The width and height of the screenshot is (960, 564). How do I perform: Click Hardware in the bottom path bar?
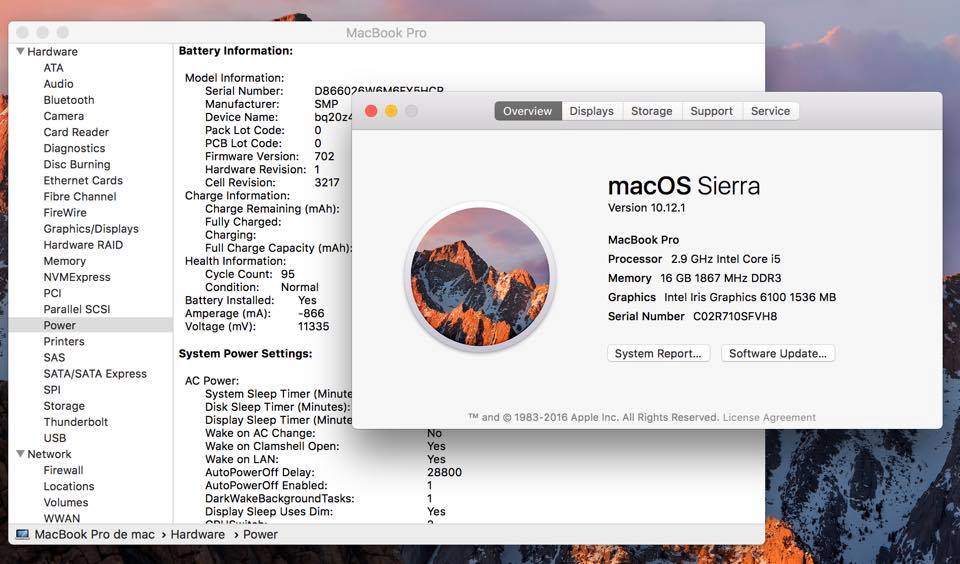click(197, 535)
